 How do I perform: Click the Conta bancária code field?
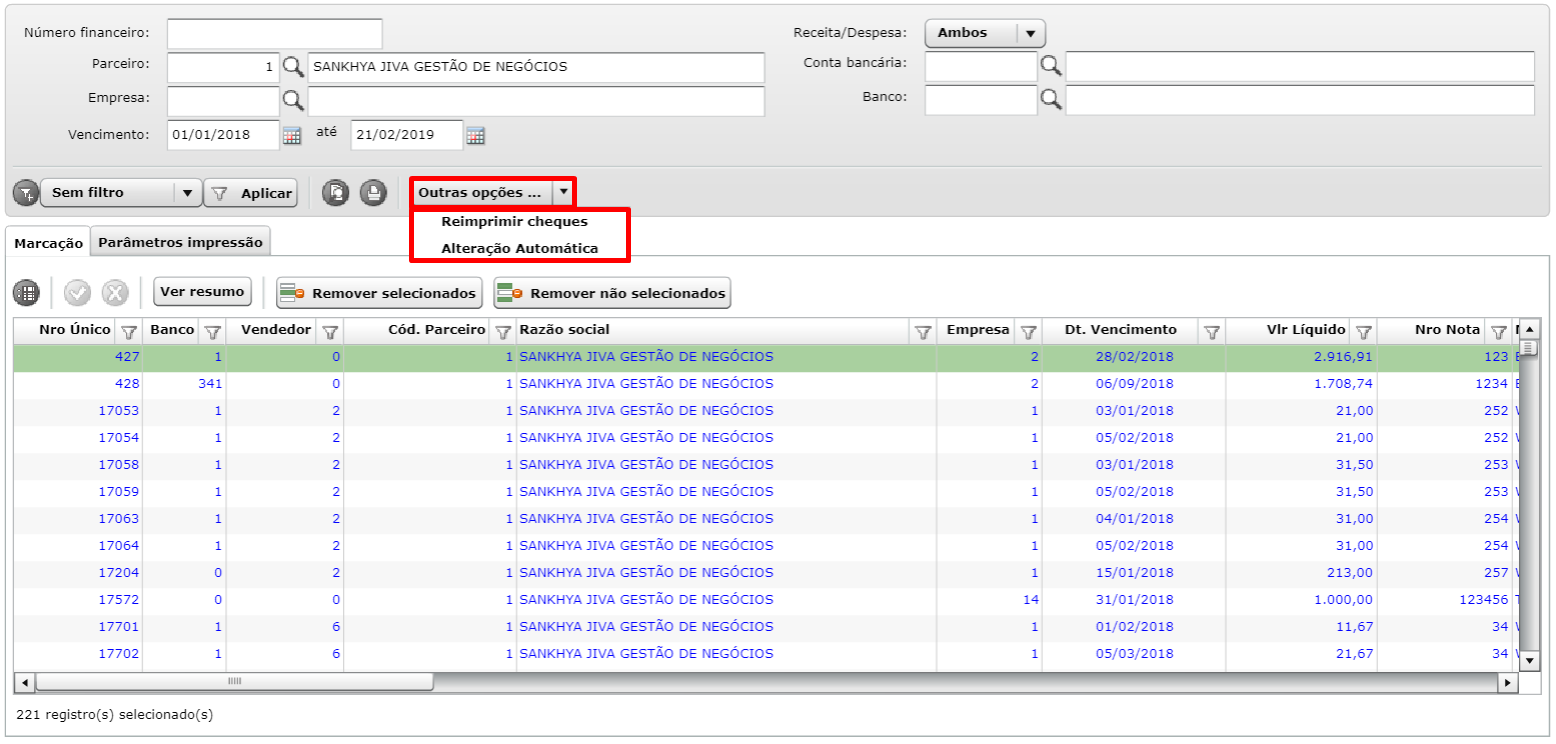981,66
